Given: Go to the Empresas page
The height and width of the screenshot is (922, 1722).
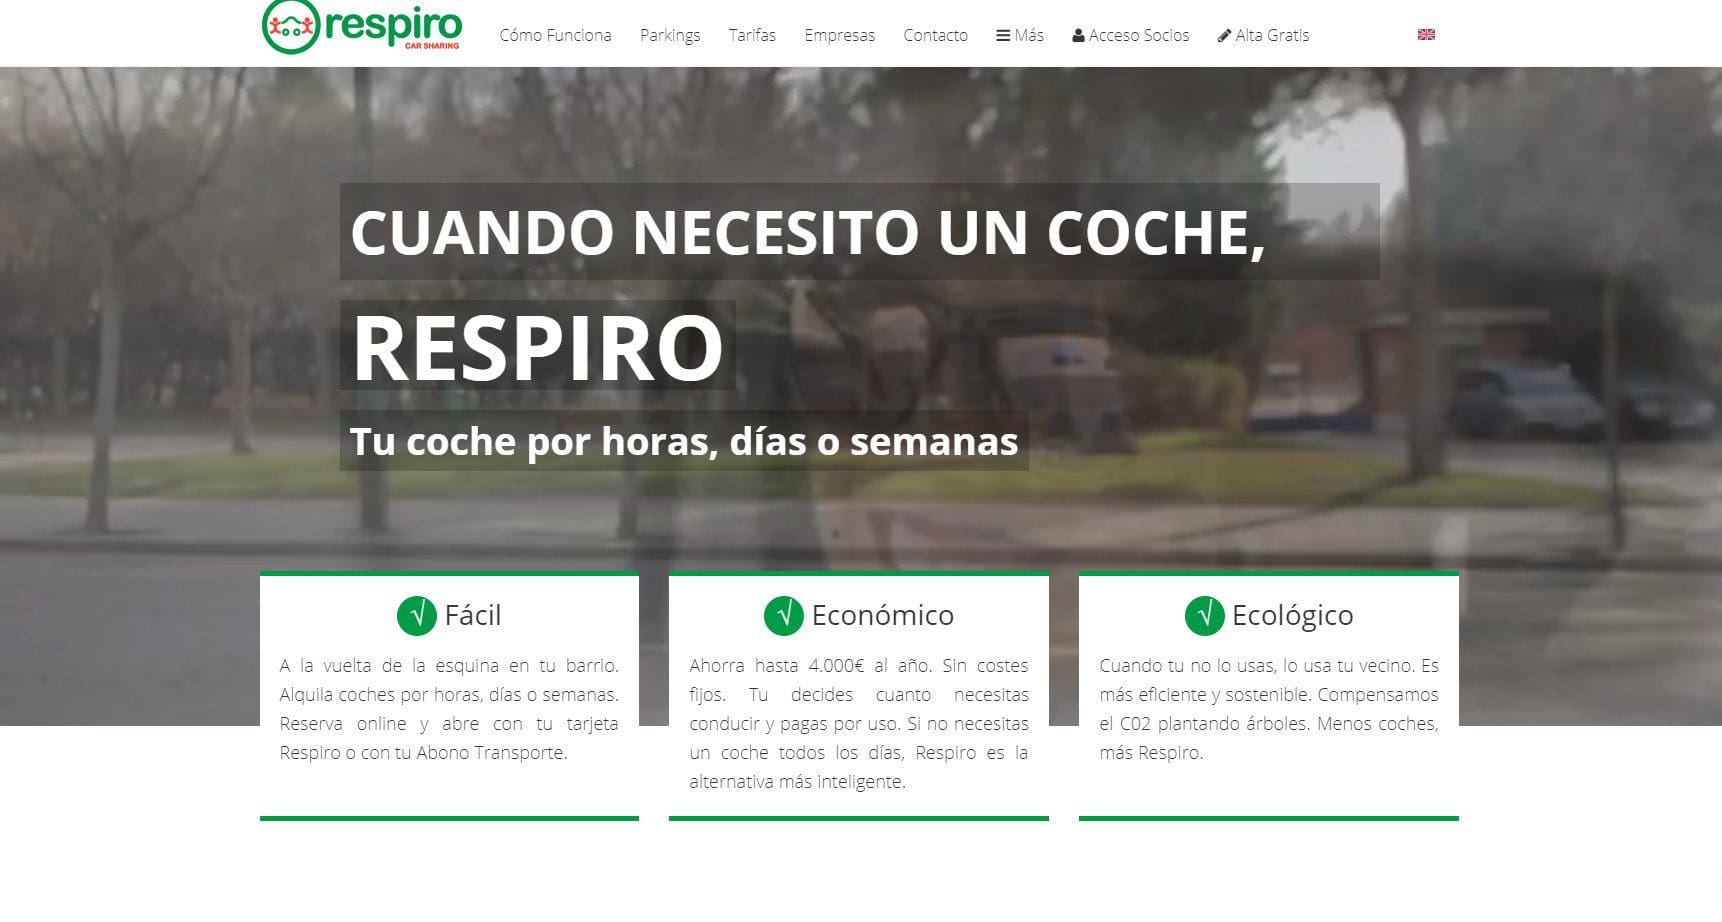Looking at the screenshot, I should click(x=839, y=35).
